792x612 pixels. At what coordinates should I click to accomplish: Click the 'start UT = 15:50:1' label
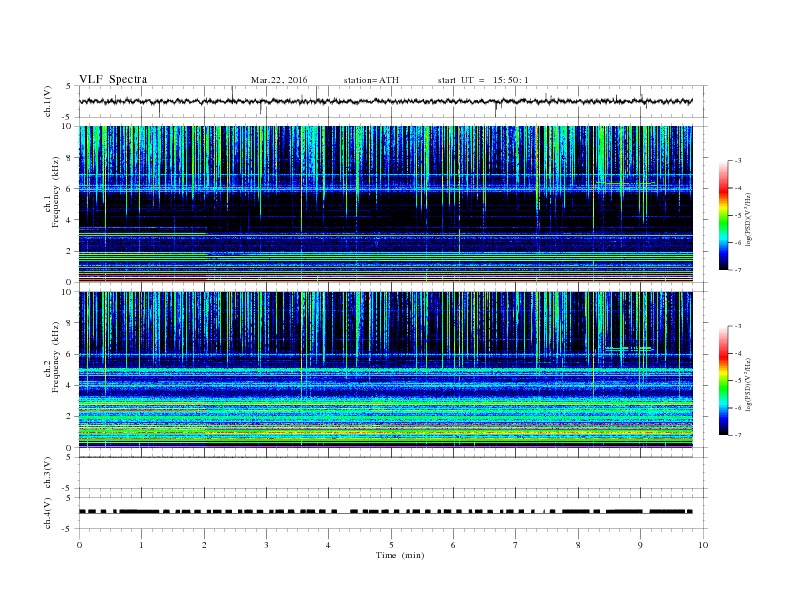pyautogui.click(x=483, y=80)
